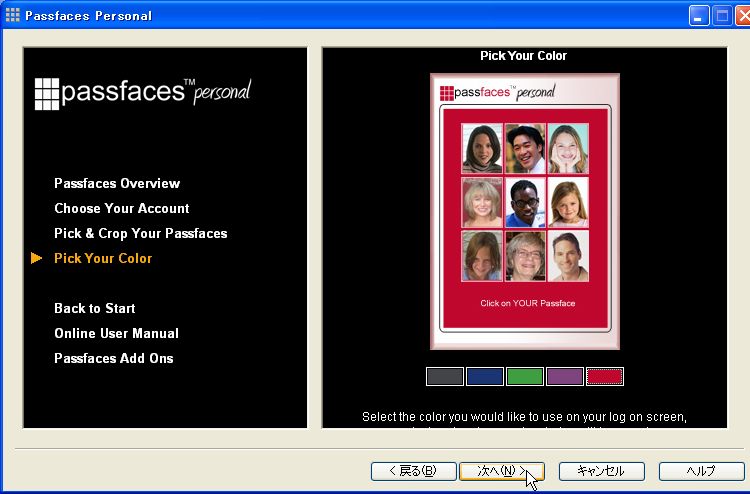
Task: Select the navy blue color swatch
Action: [x=485, y=376]
